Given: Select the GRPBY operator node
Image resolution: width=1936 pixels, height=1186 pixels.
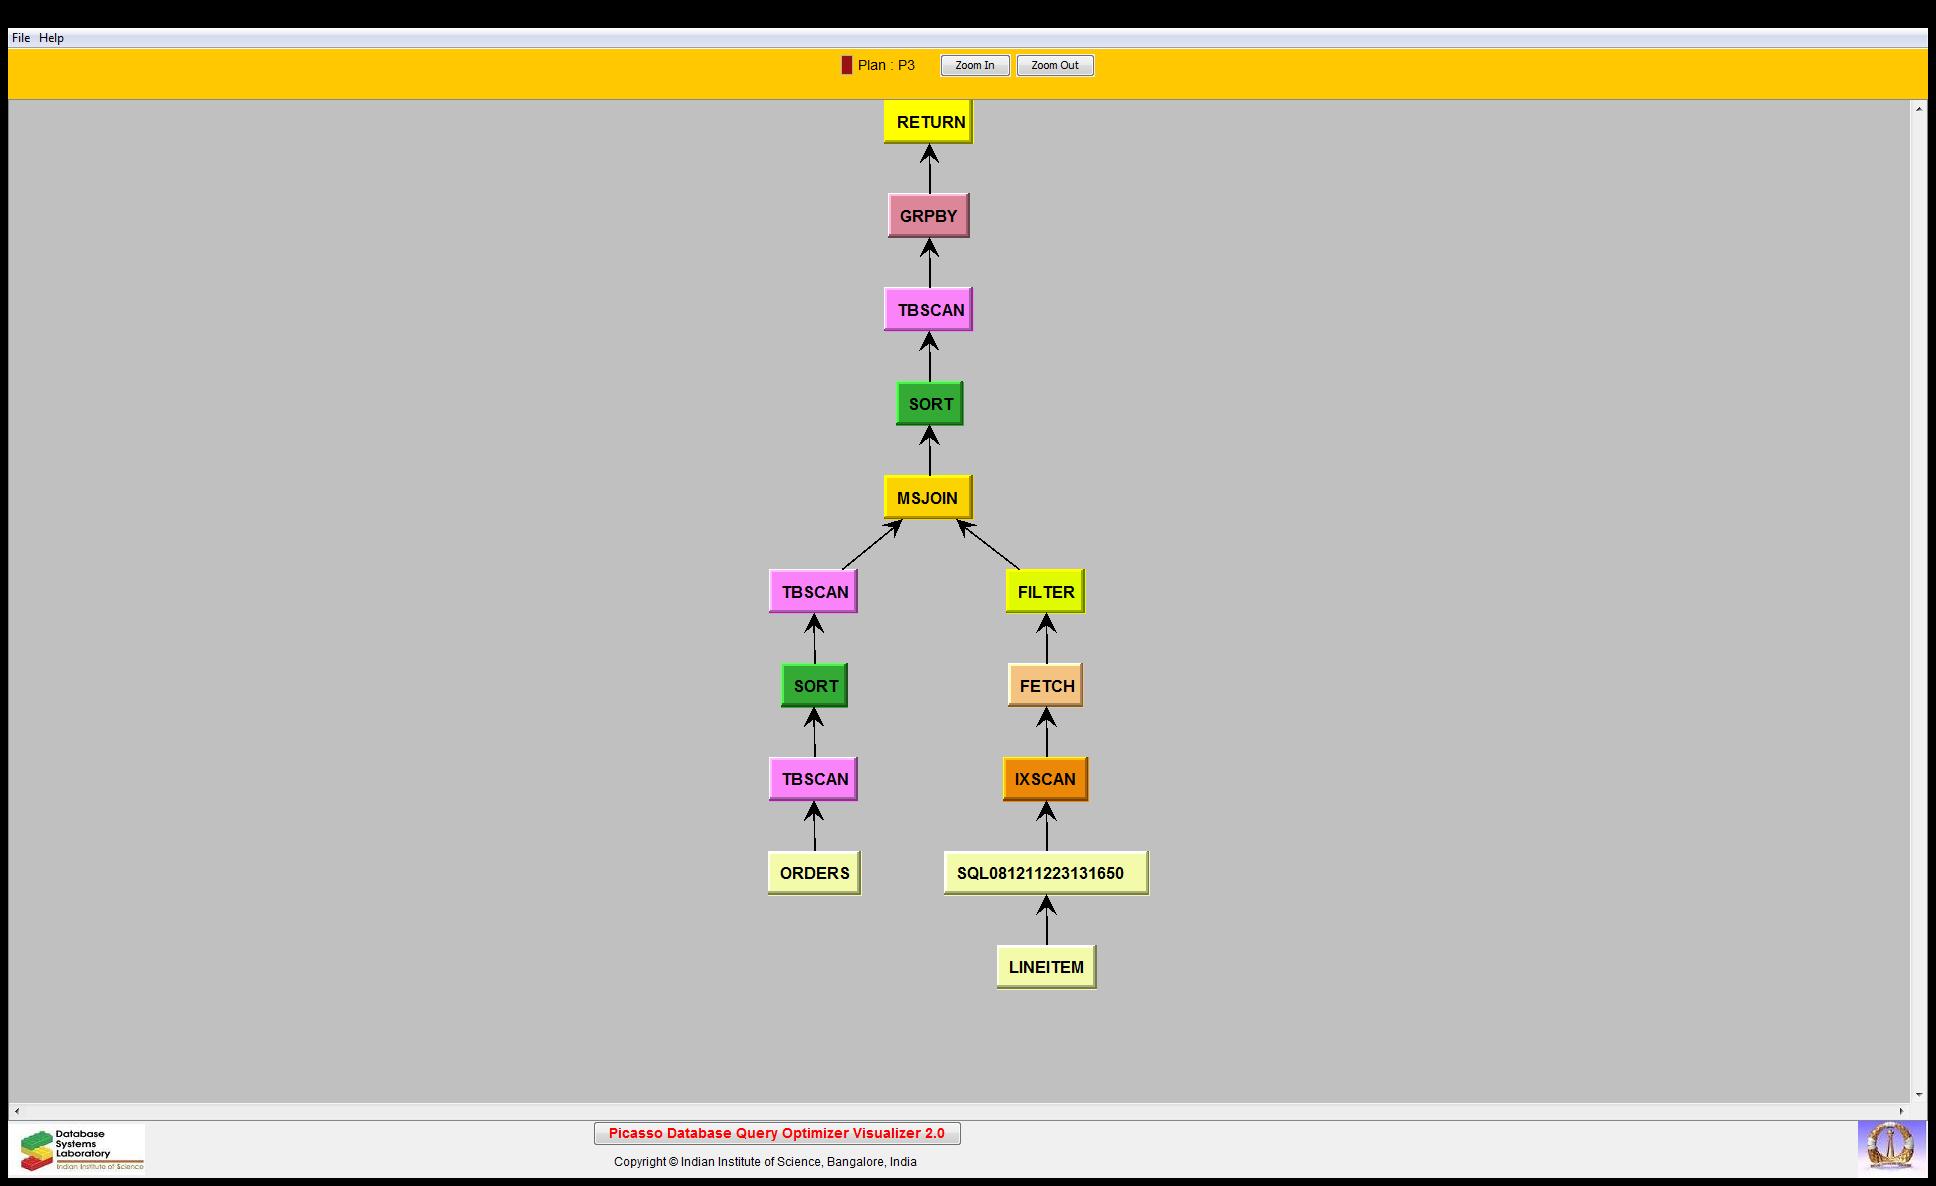Looking at the screenshot, I should pos(928,216).
